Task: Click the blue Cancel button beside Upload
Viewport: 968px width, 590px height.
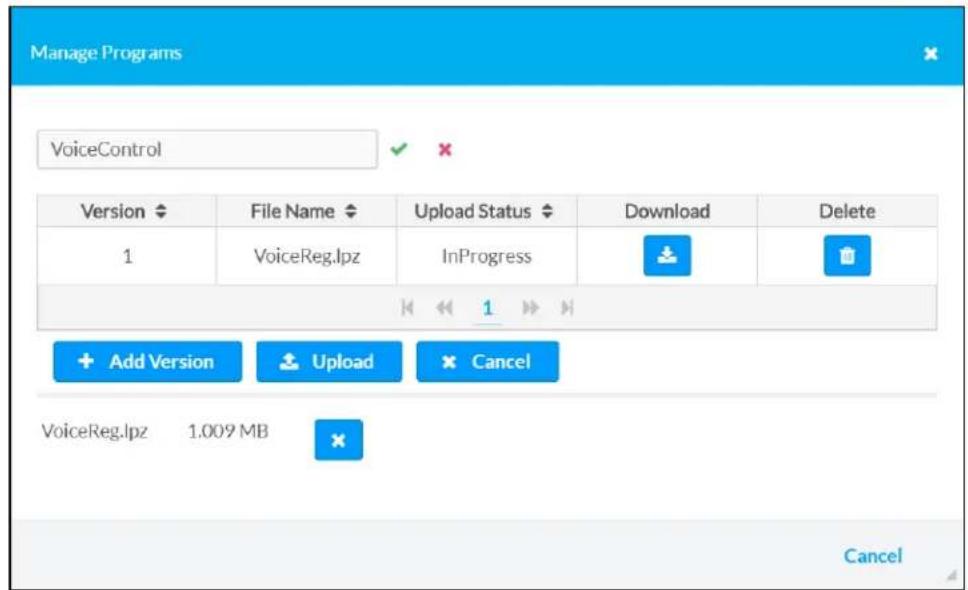Action: tap(488, 362)
